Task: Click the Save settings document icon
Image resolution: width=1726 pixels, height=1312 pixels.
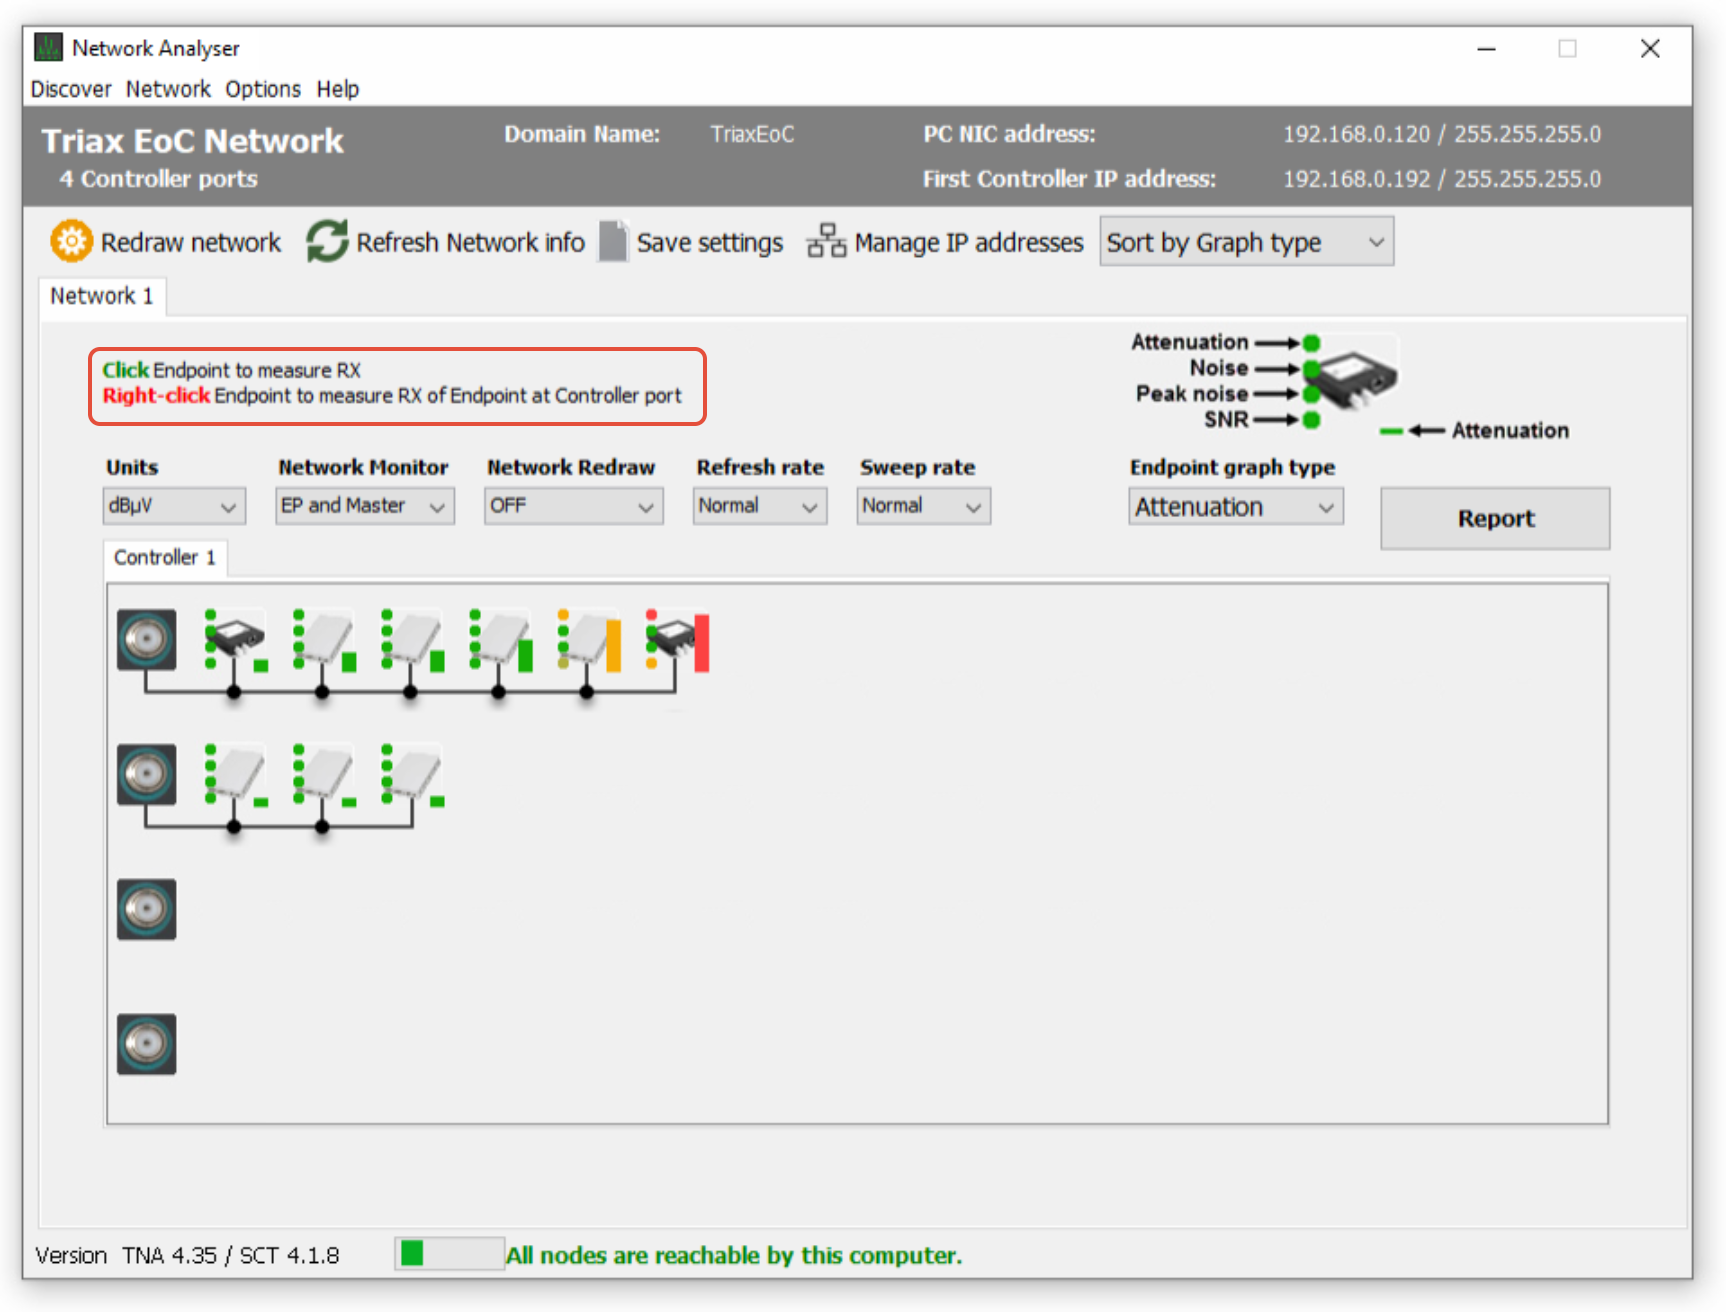Action: [613, 241]
